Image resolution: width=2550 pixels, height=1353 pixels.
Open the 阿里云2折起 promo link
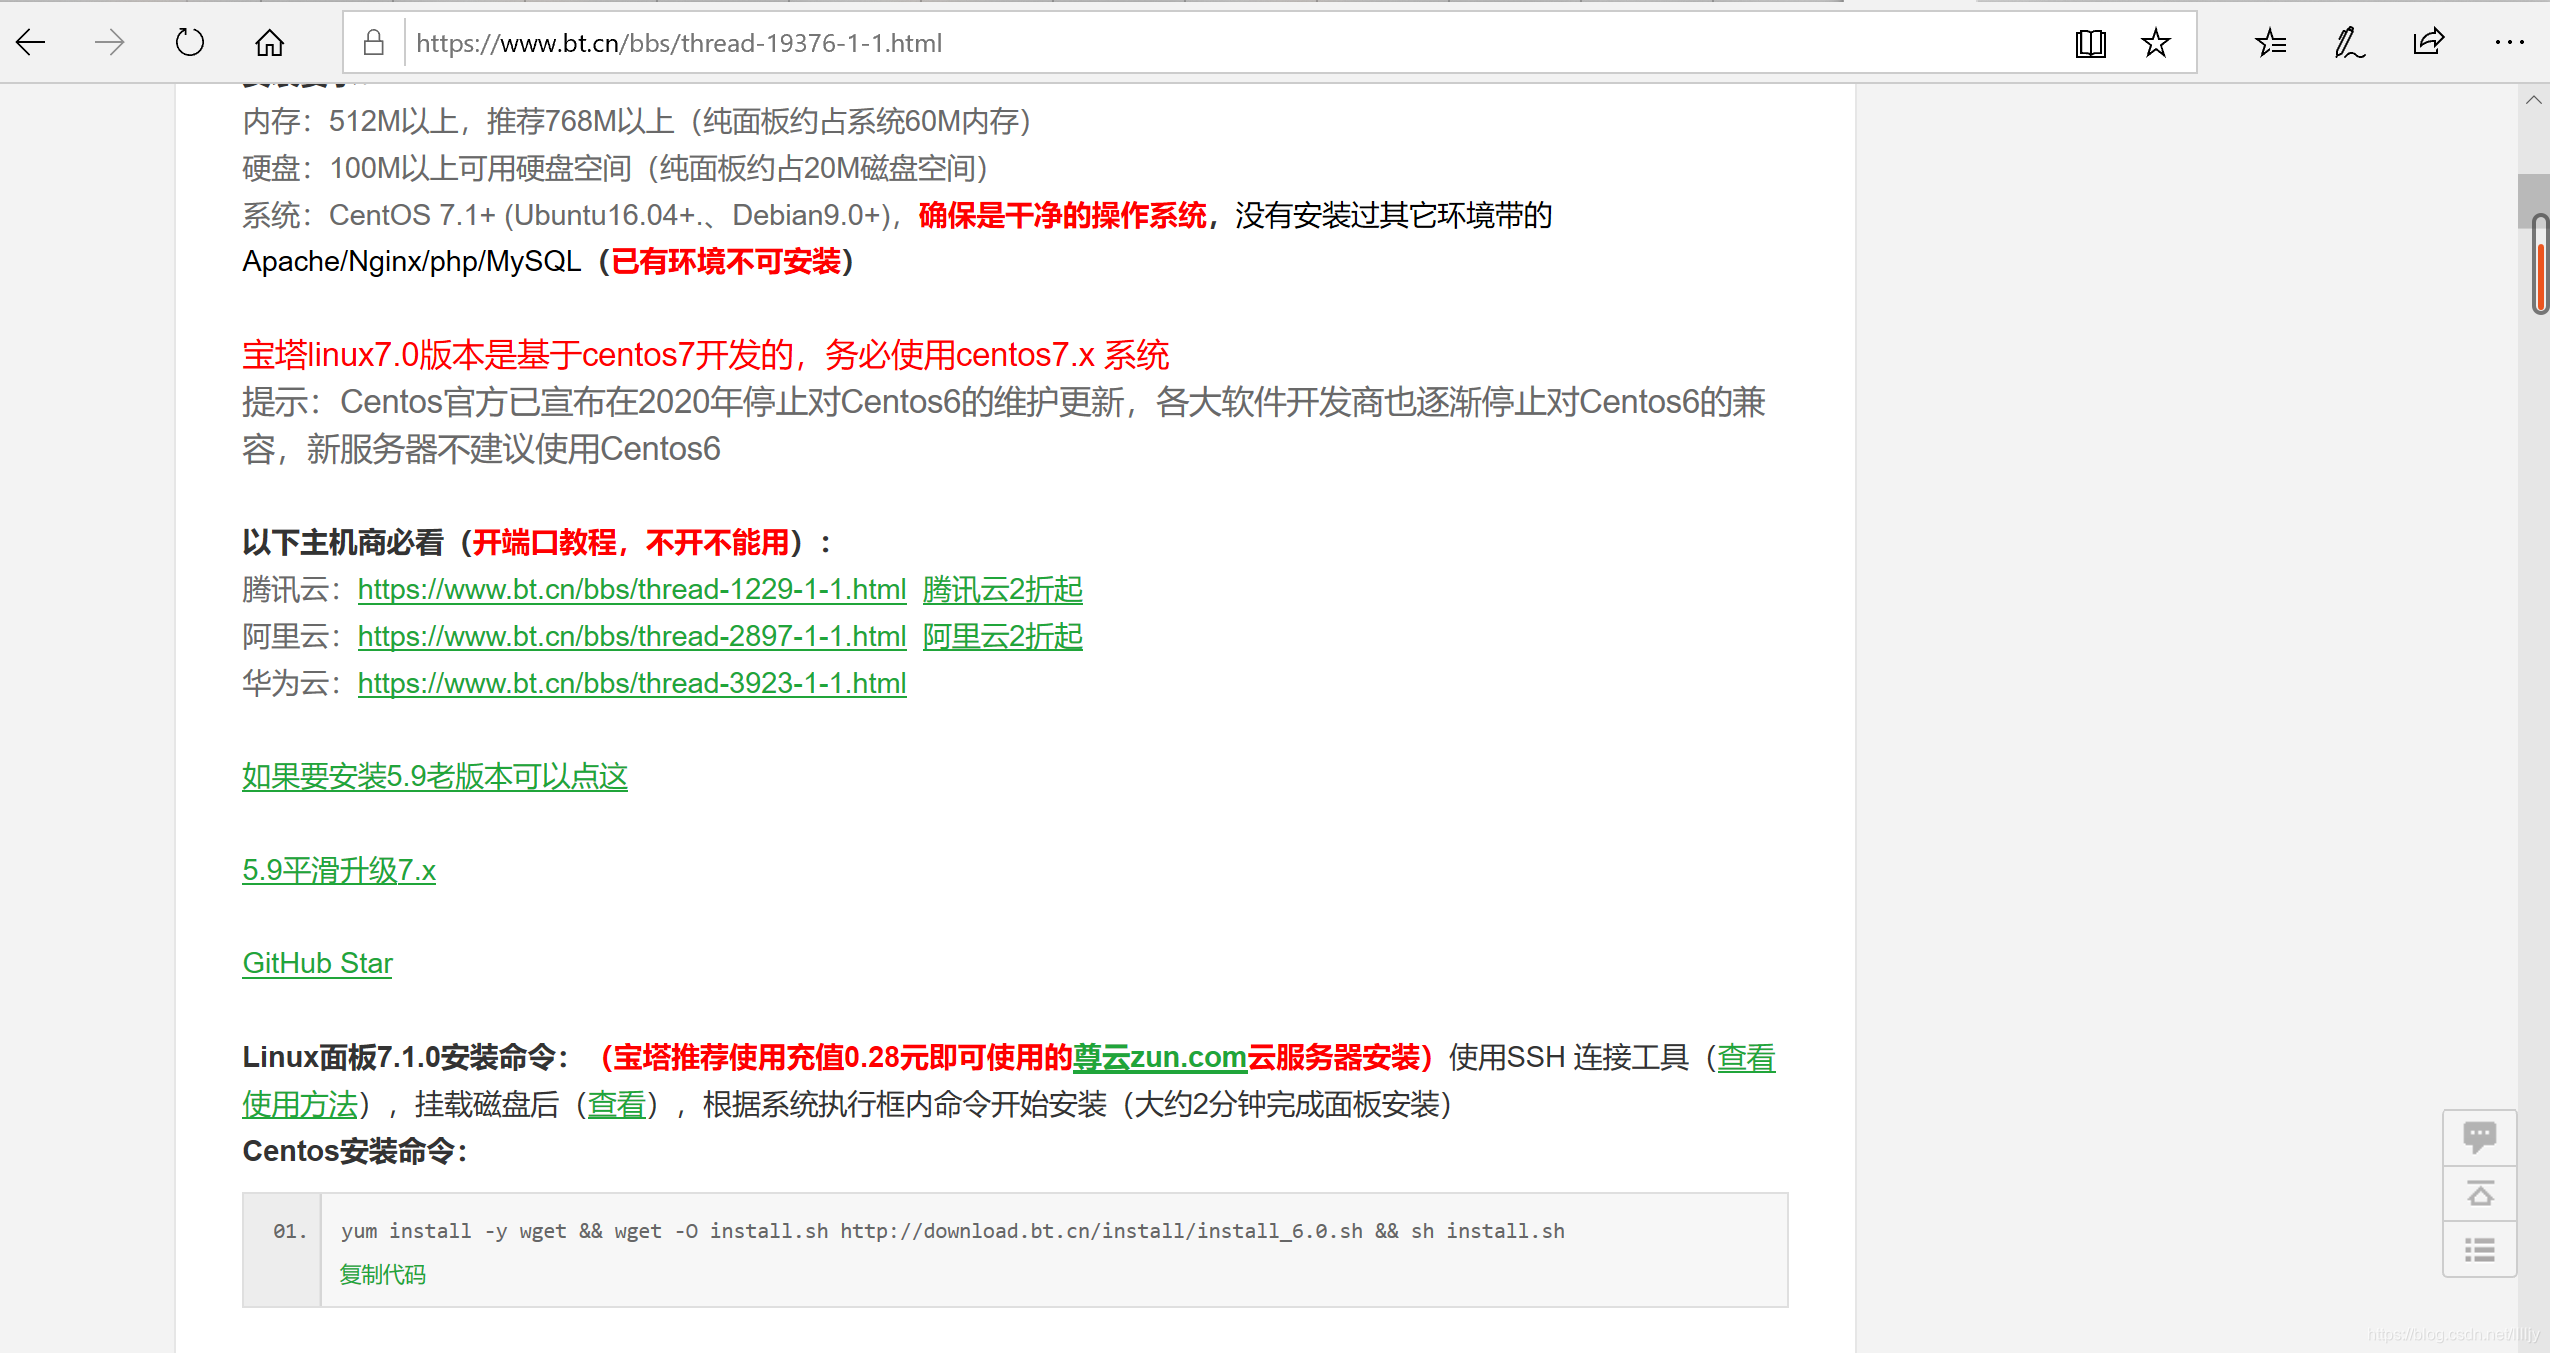[x=1002, y=637]
